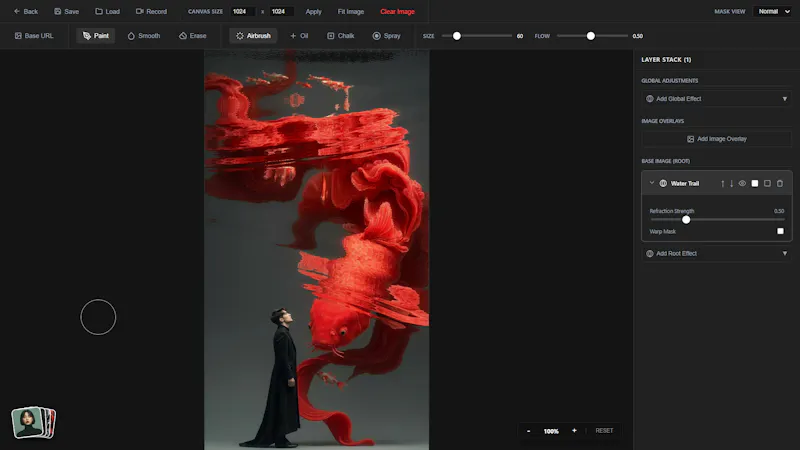
Task: Choose the Spray brush type
Action: coord(387,36)
